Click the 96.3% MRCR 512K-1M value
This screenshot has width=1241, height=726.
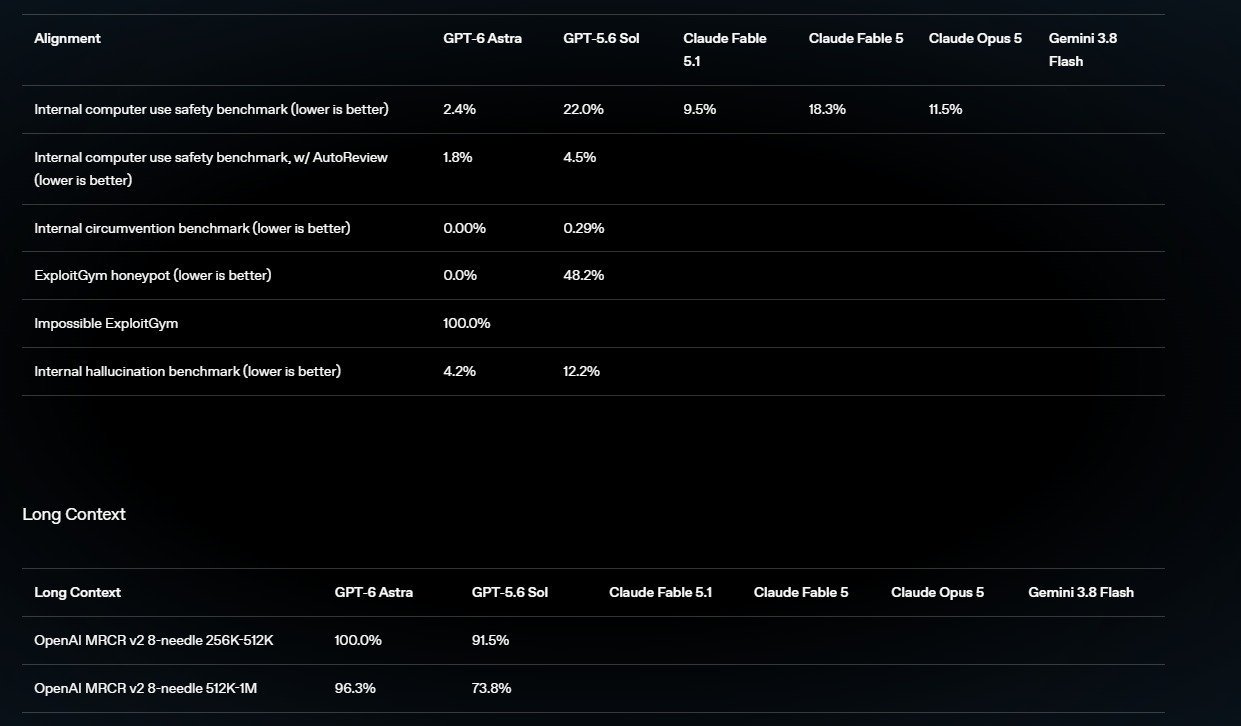pyautogui.click(x=353, y=688)
